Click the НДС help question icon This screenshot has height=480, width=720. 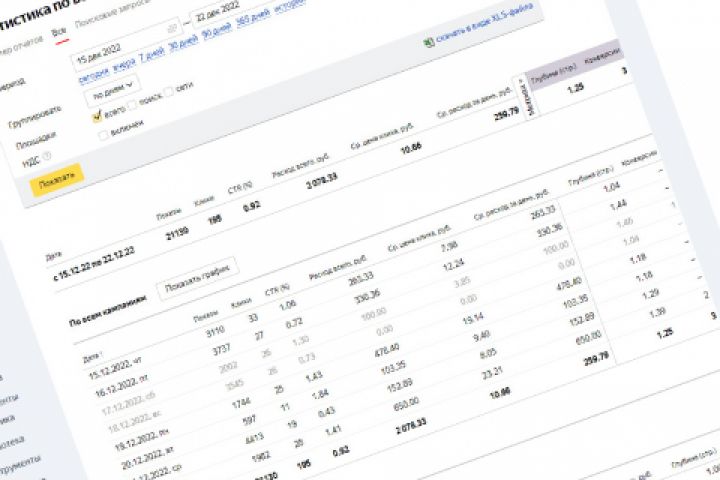click(x=47, y=157)
